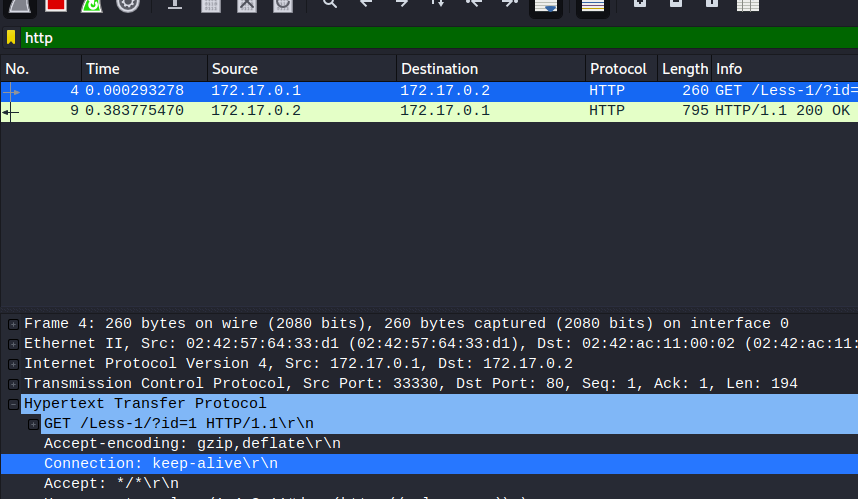
Task: Start a new capture with the shark fin icon
Action: coord(20,5)
